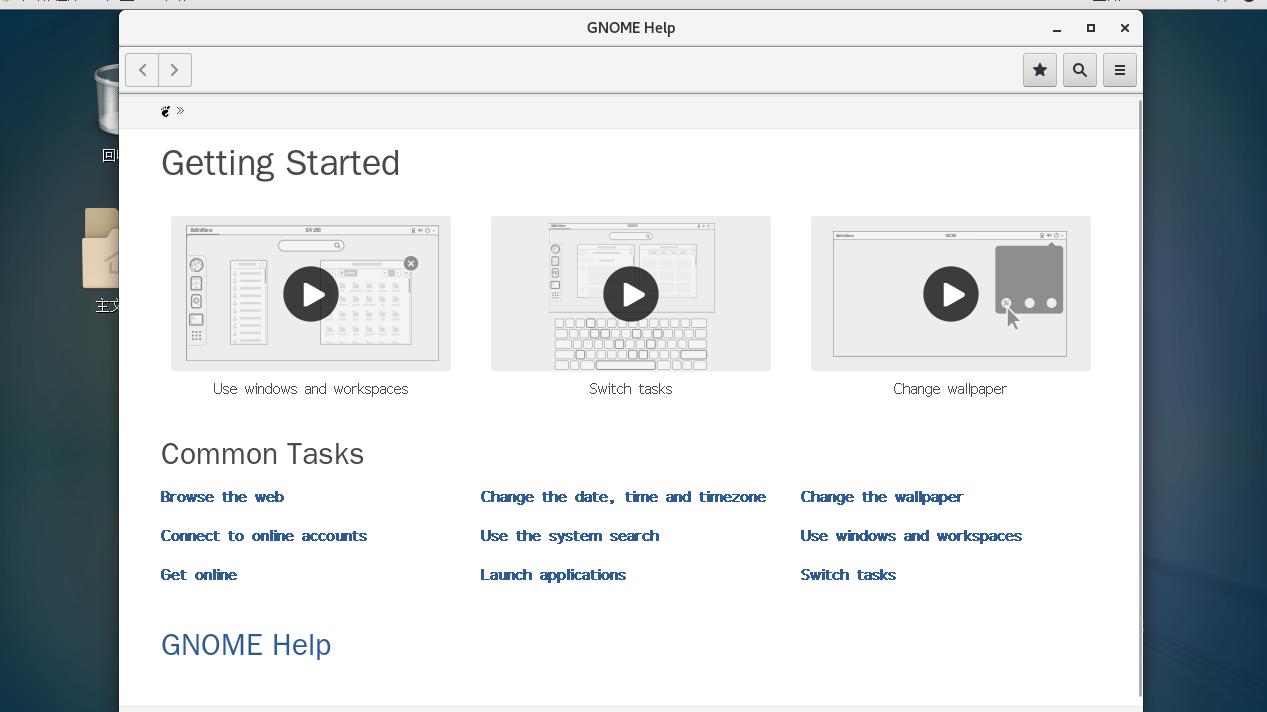Maximize the GNOME Help window
Viewport: 1267px width, 712px height.
(1091, 28)
